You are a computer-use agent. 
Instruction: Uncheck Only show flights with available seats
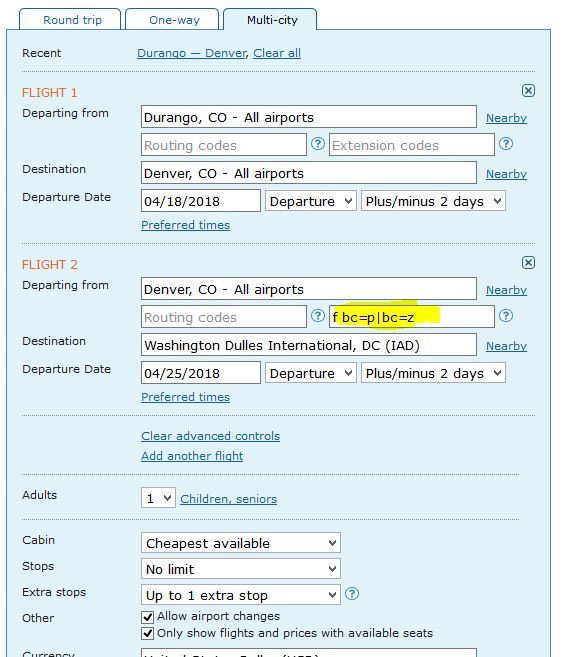click(x=148, y=633)
